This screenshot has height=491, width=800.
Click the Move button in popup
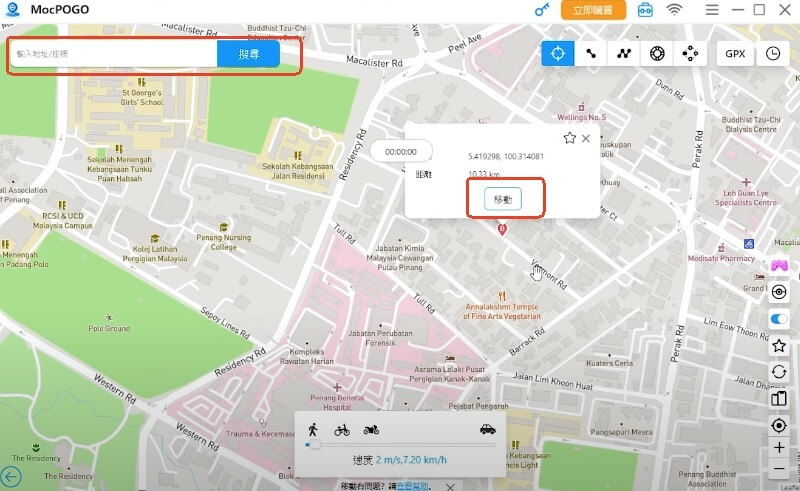503,199
